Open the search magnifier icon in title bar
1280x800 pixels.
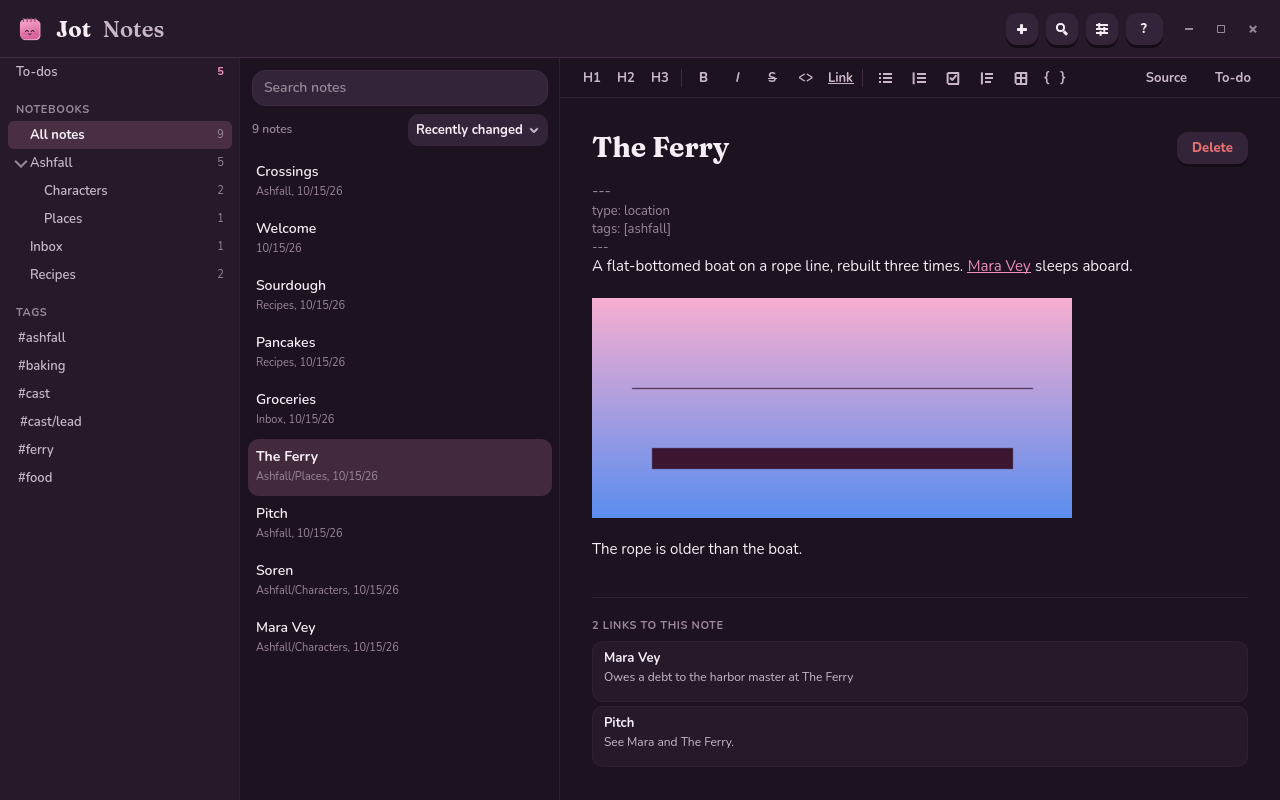(x=1061, y=29)
